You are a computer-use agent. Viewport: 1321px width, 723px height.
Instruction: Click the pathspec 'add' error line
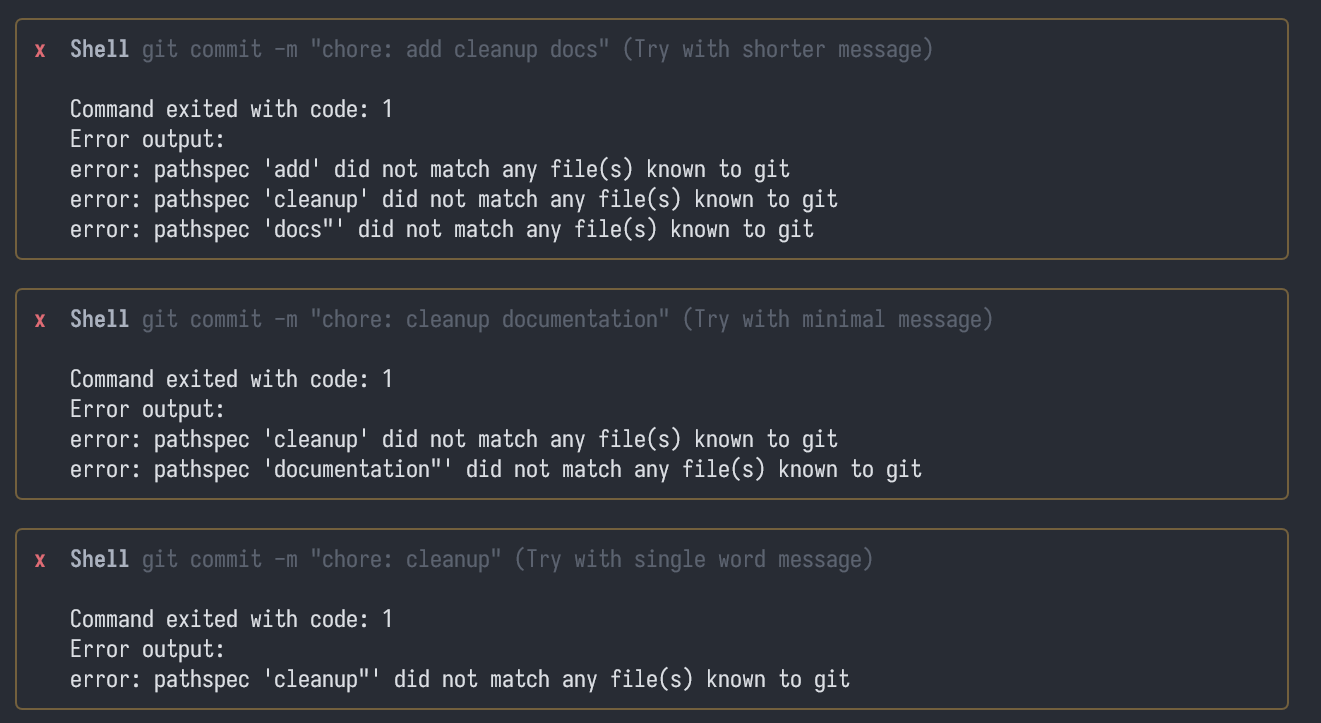[430, 169]
